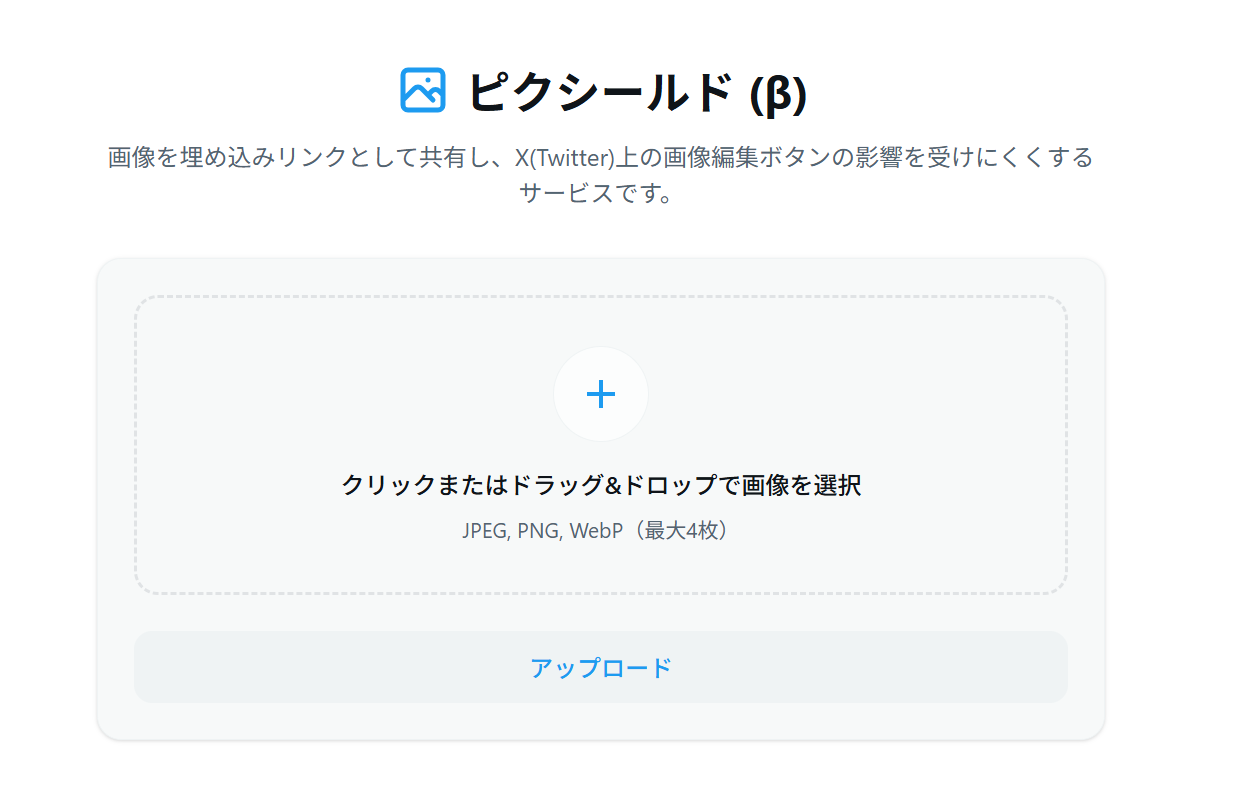The width and height of the screenshot is (1249, 810).
Task: Open file picker via dashed drop zone
Action: 601,445
